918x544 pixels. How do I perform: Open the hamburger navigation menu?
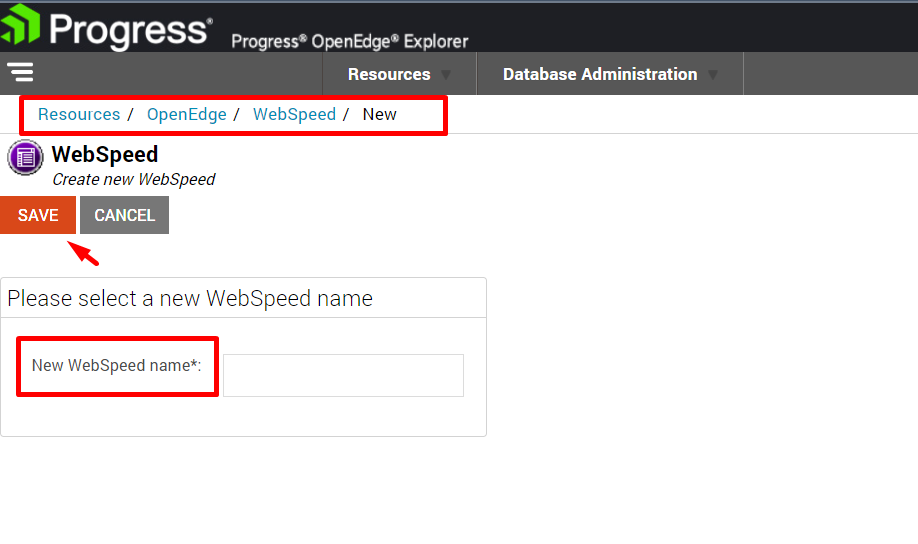pos(20,72)
